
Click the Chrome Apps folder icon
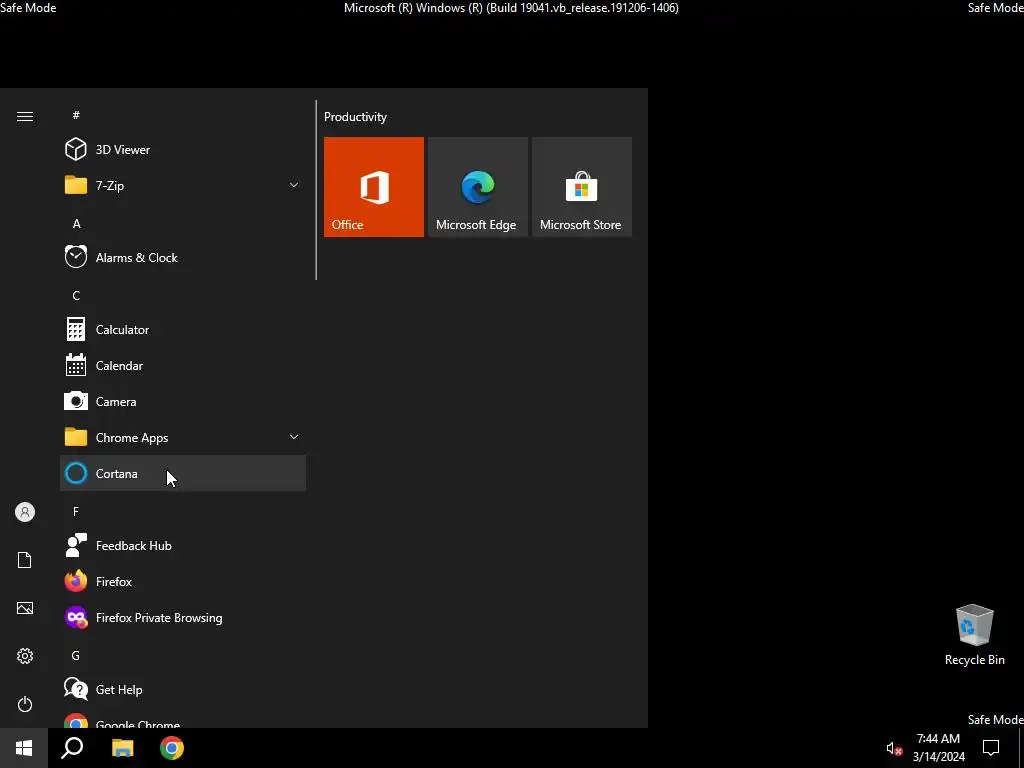point(76,437)
